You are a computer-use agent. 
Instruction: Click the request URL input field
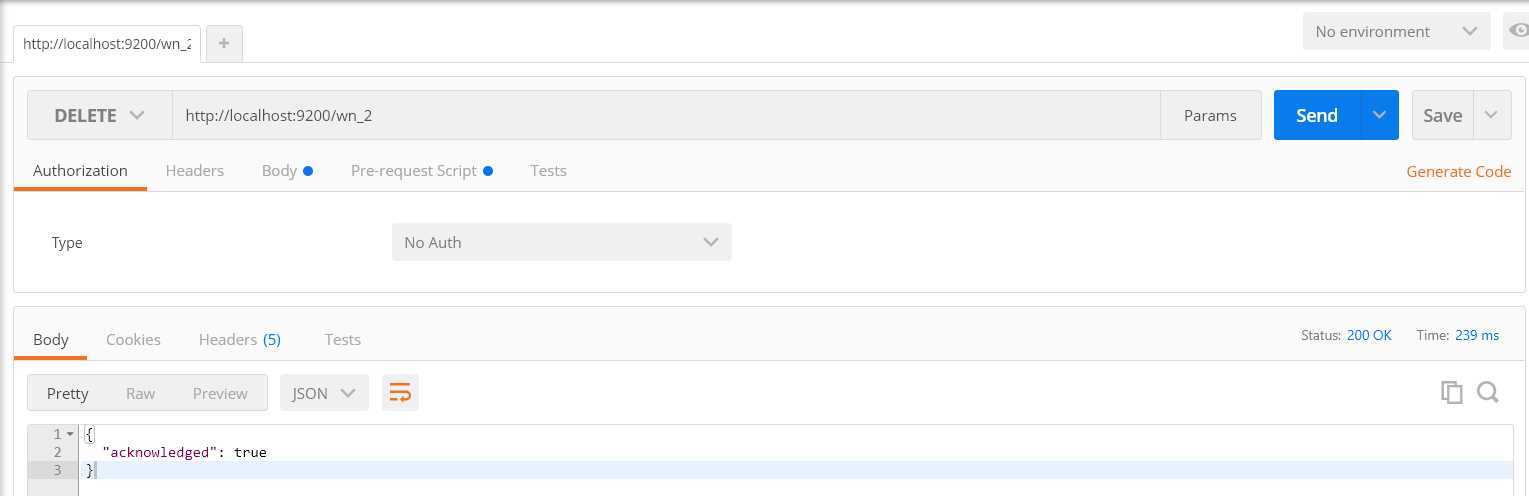pos(666,115)
